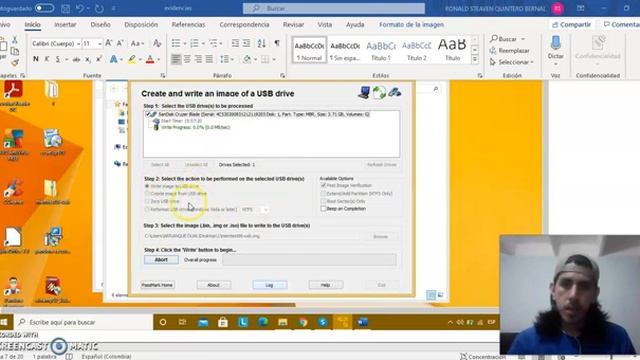Open the Disposición tab

(141, 24)
